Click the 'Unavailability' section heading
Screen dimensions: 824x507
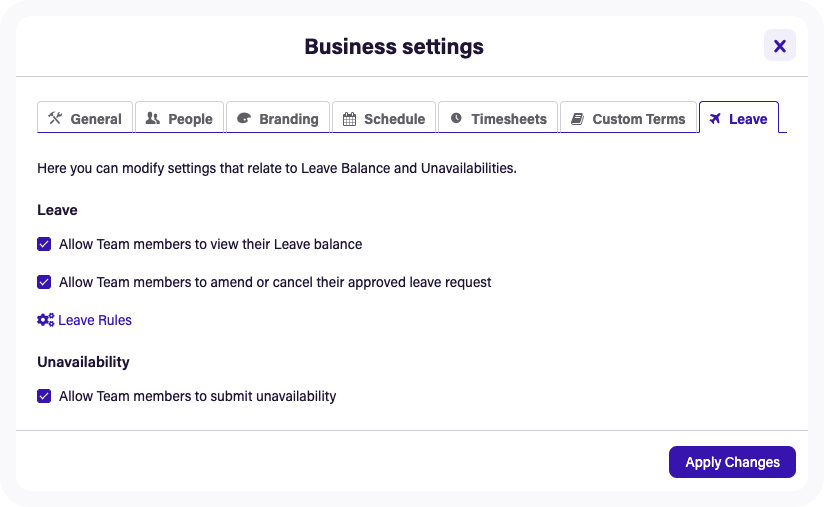pyautogui.click(x=84, y=362)
